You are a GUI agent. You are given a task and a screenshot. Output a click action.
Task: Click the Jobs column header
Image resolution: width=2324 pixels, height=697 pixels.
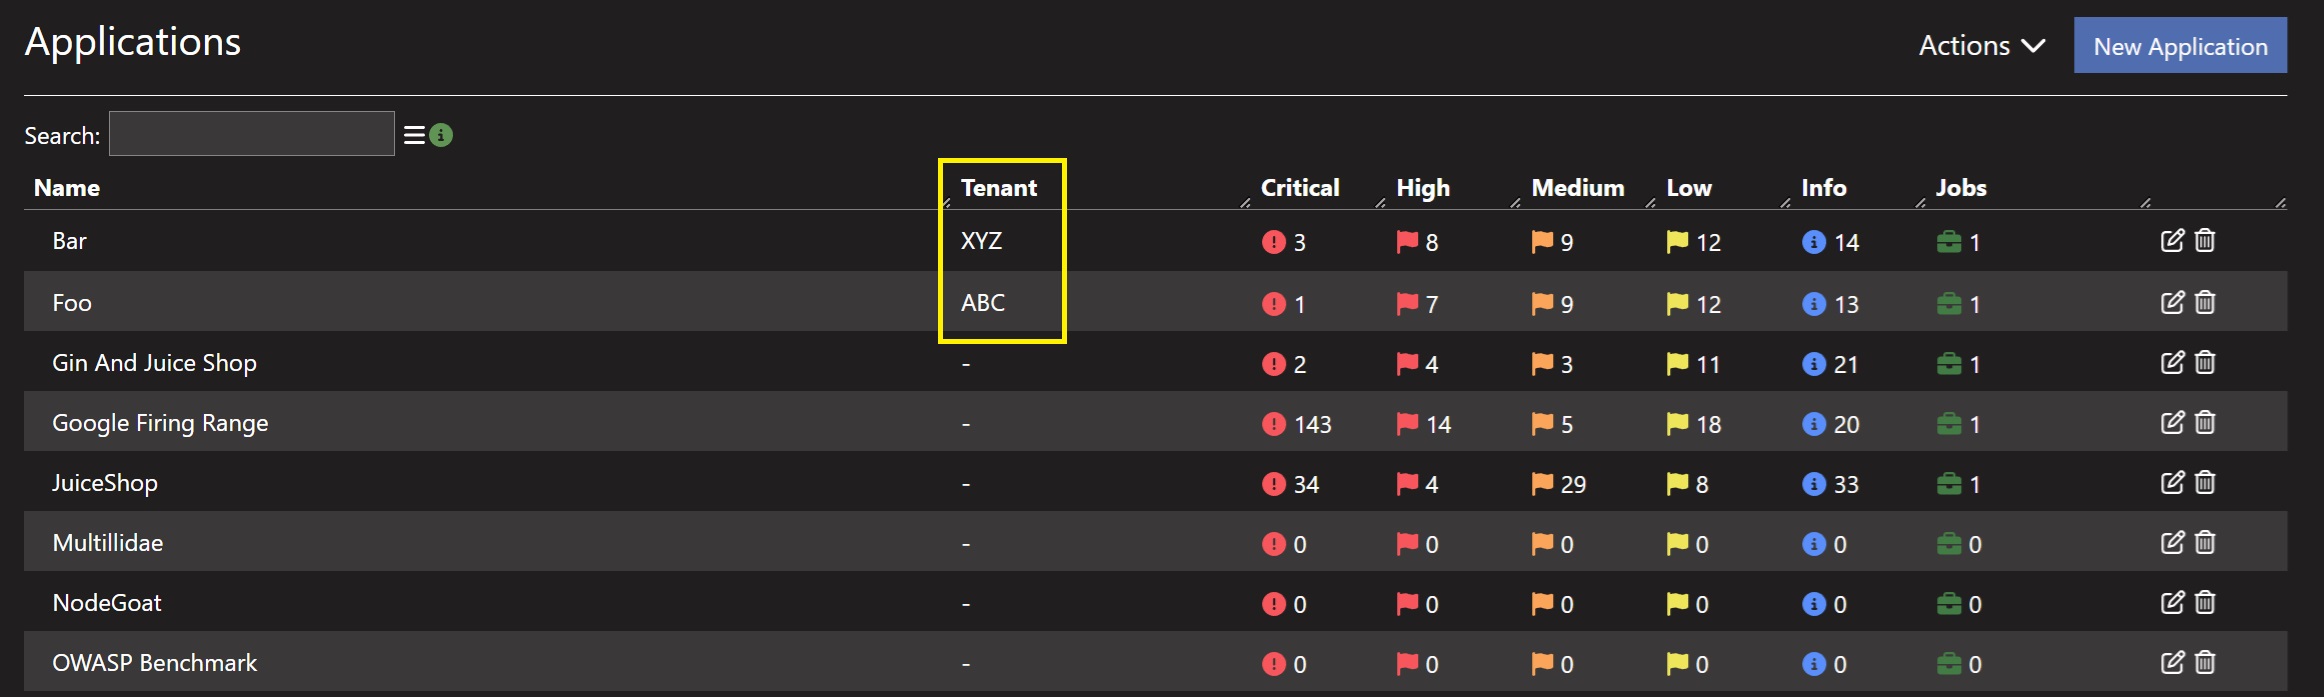pos(1960,188)
